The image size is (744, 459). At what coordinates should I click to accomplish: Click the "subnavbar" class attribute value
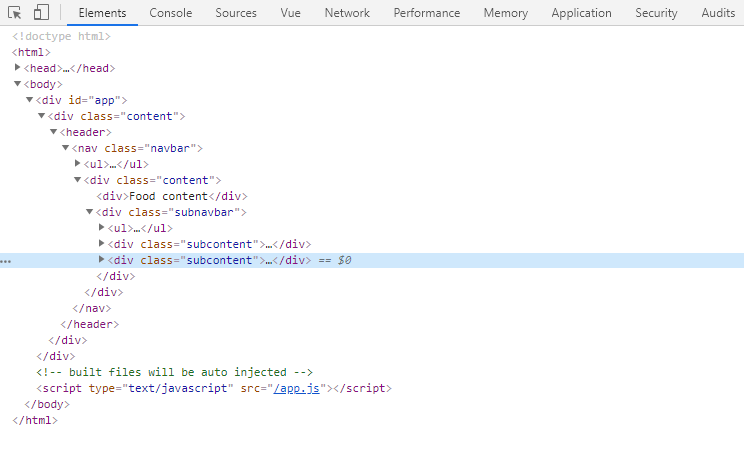click(205, 212)
